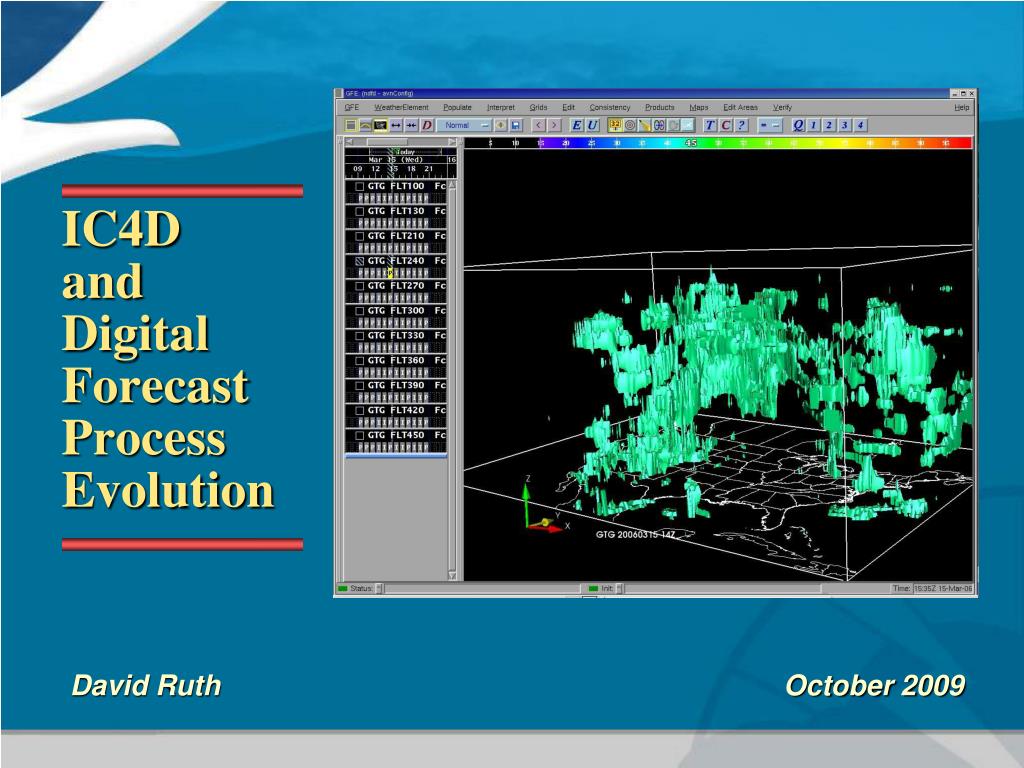Click the red D toolbar icon
1024x768 pixels.
(x=427, y=125)
